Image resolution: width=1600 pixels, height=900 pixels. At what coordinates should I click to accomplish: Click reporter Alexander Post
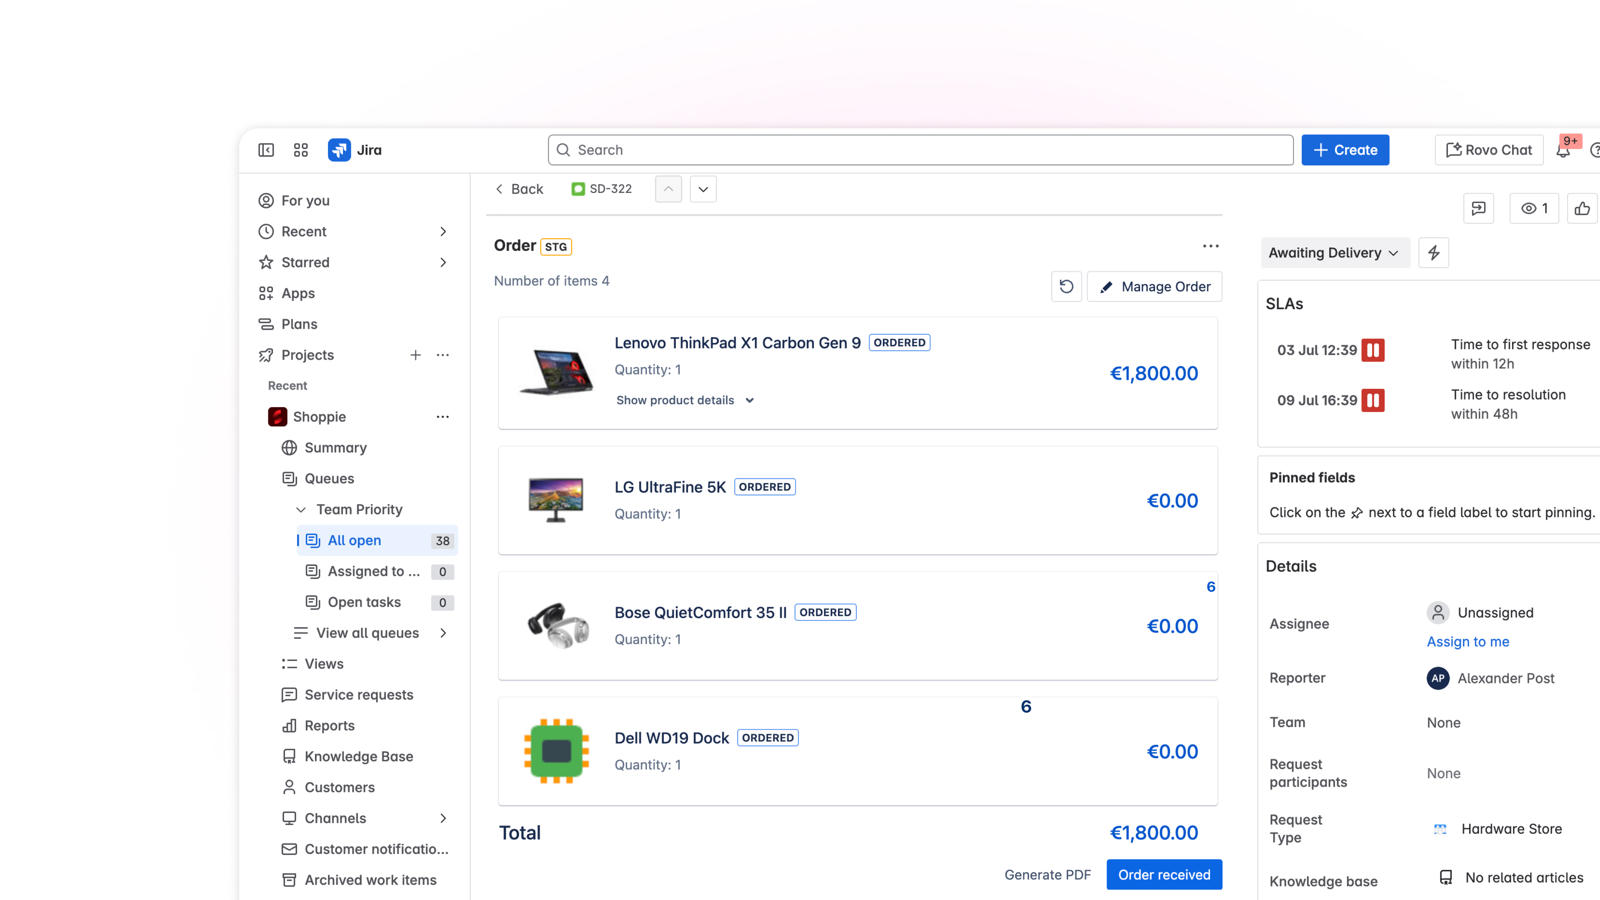click(x=1491, y=678)
